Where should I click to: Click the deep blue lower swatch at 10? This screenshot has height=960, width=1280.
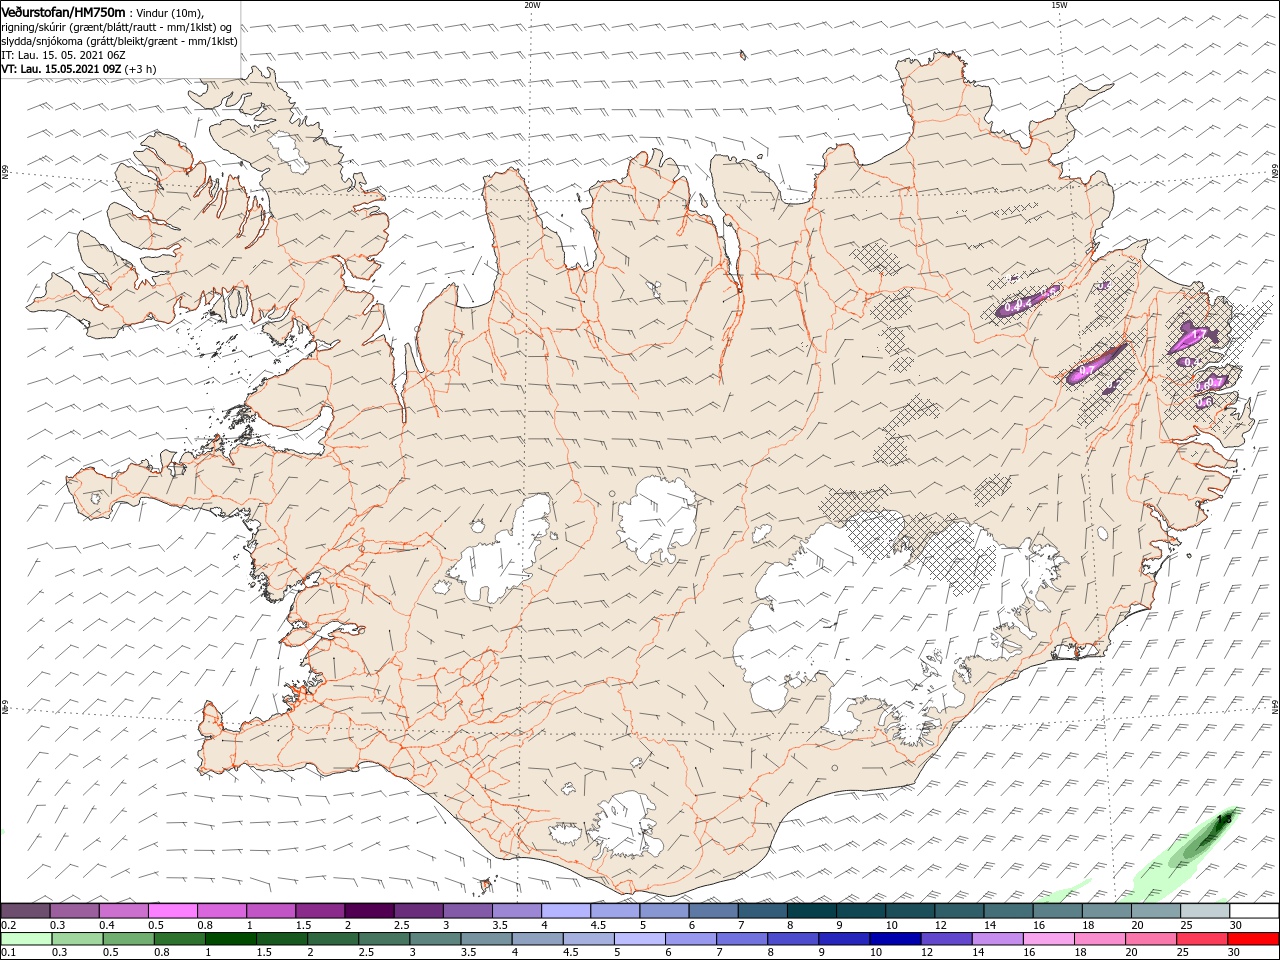[894, 939]
